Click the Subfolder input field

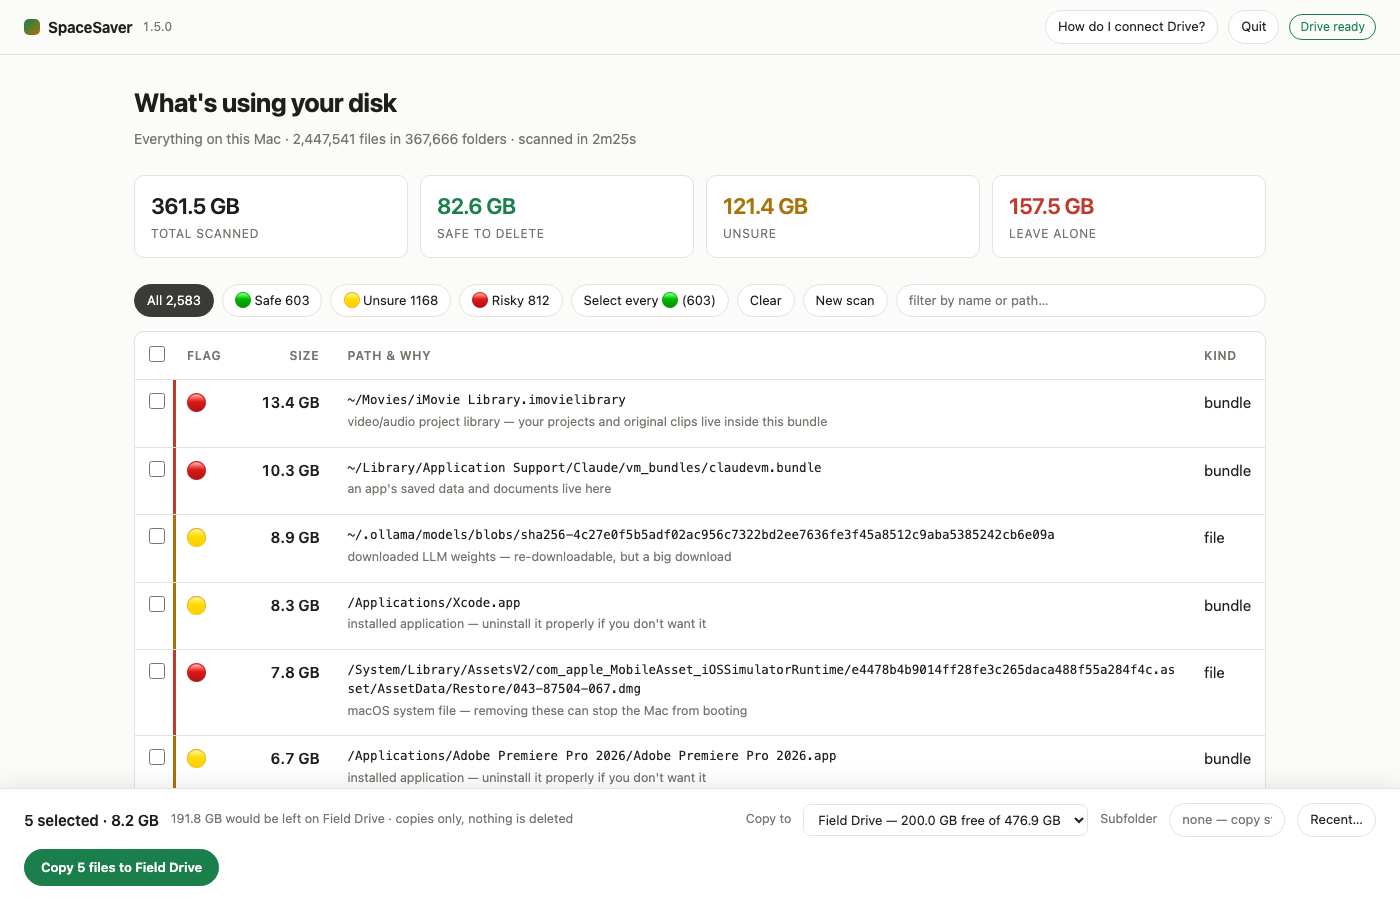(x=1227, y=820)
